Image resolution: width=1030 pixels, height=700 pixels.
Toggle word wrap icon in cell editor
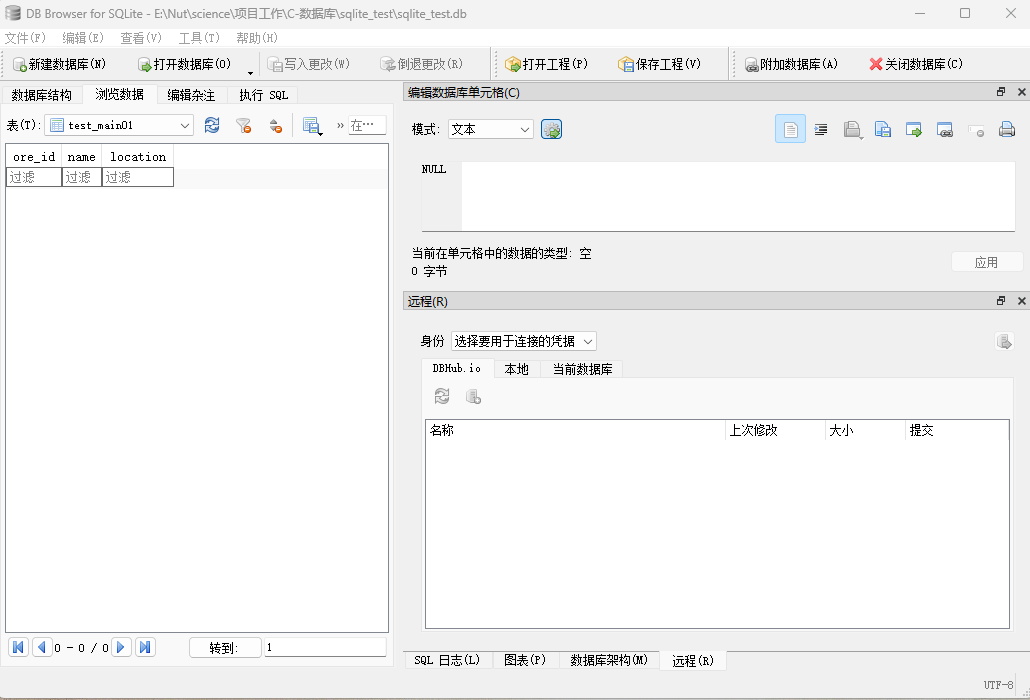(x=821, y=129)
